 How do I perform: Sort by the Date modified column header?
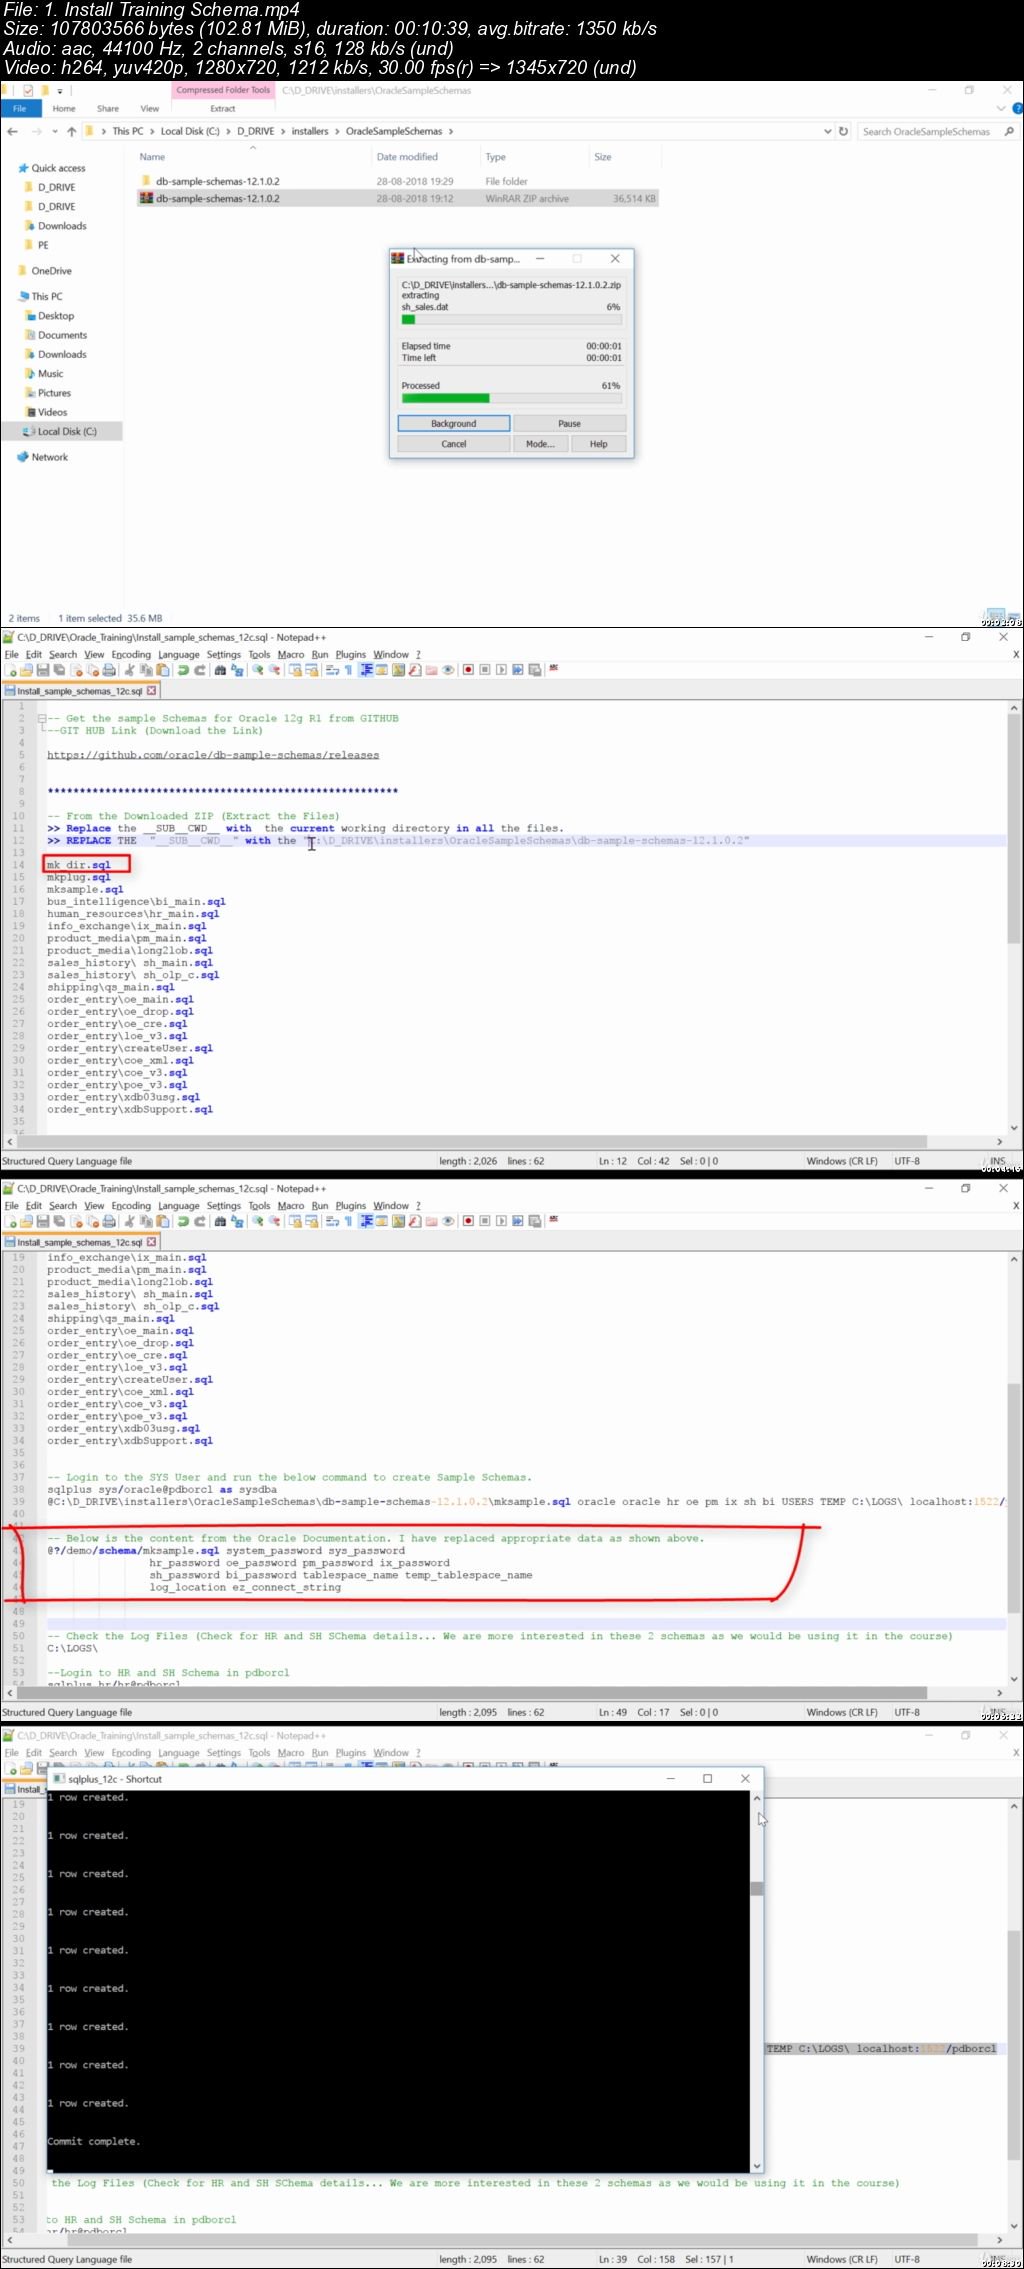tap(407, 157)
